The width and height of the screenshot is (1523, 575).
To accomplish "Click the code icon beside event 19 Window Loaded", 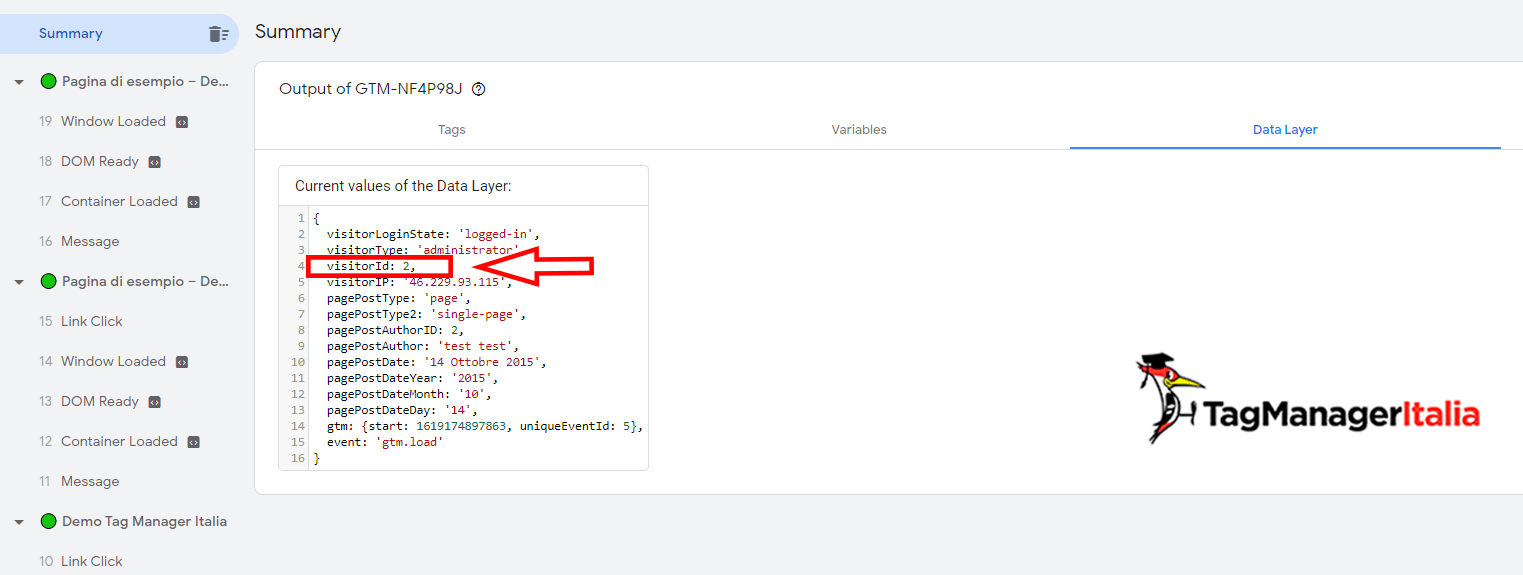I will (182, 122).
